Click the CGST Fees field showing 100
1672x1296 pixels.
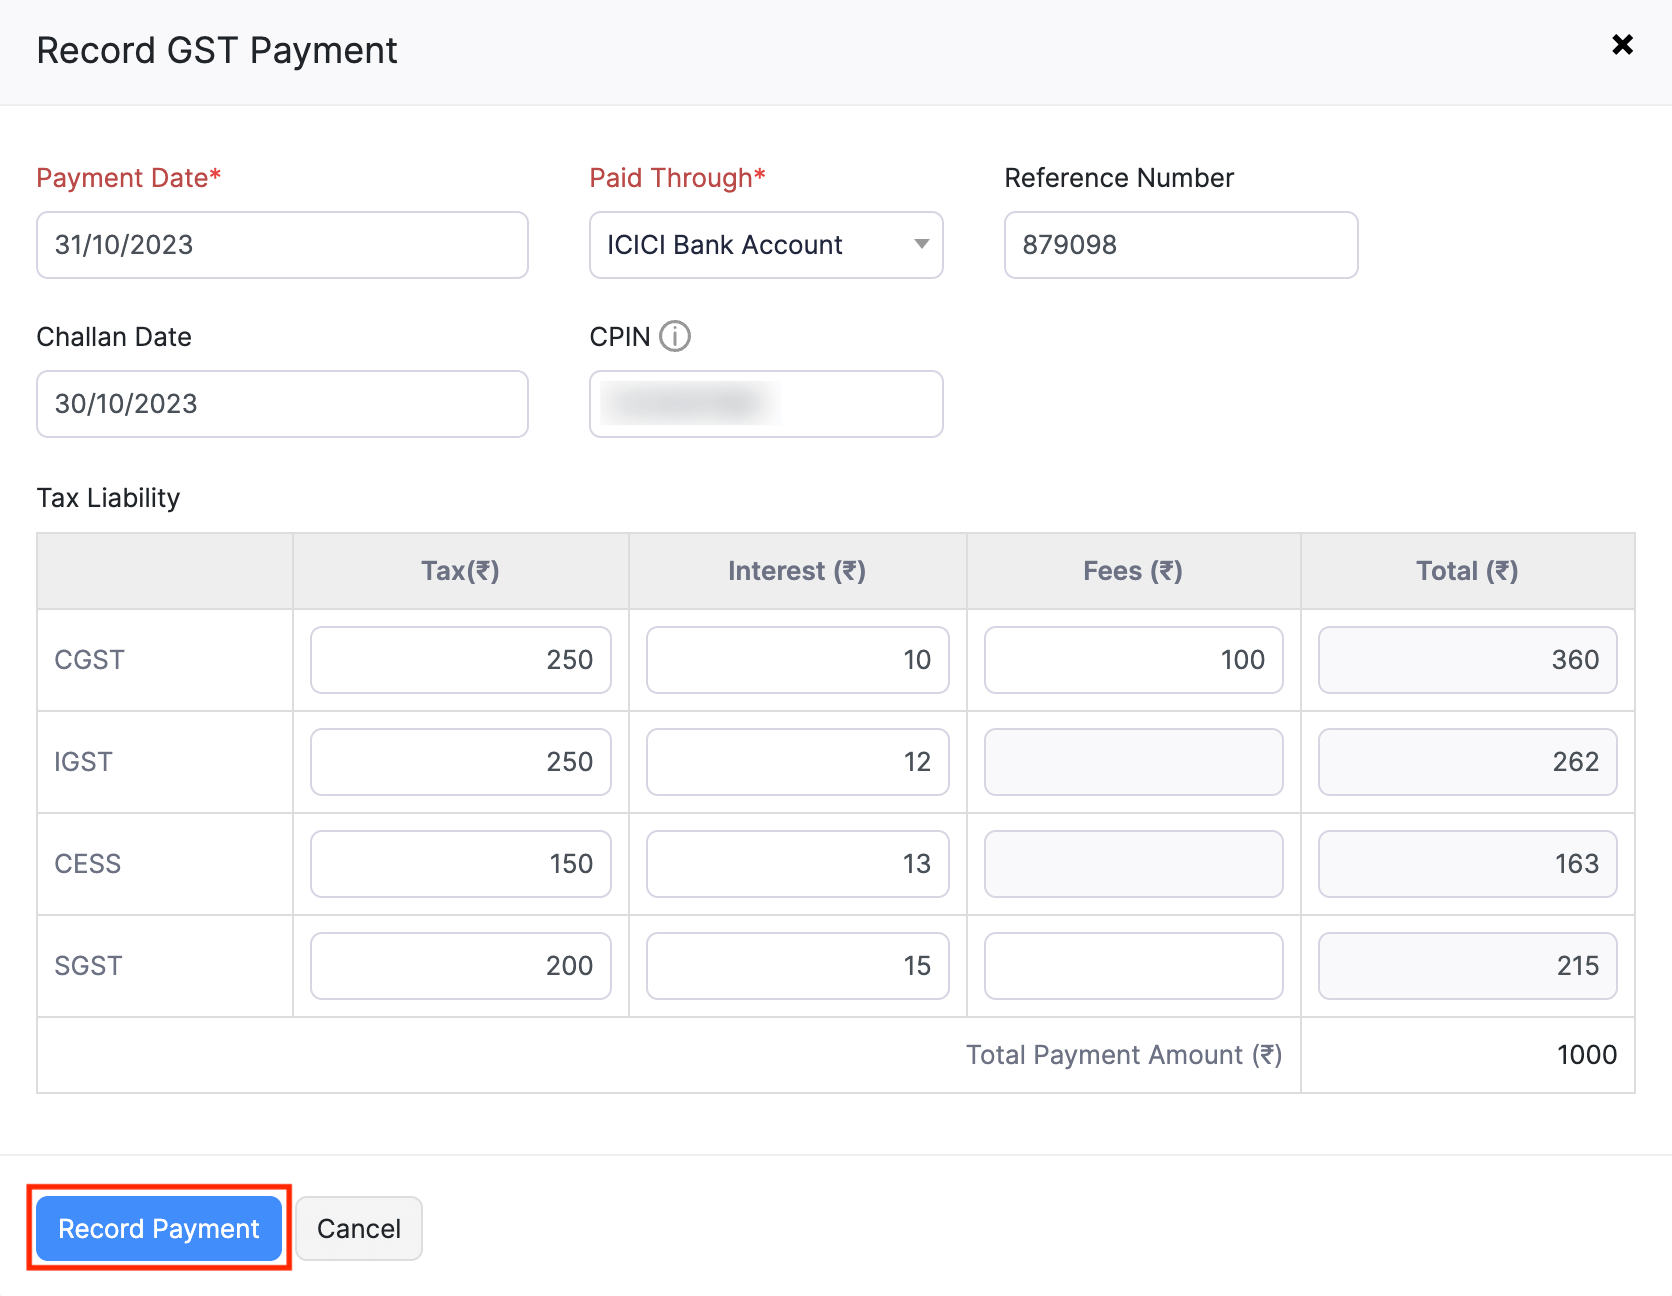click(1132, 660)
